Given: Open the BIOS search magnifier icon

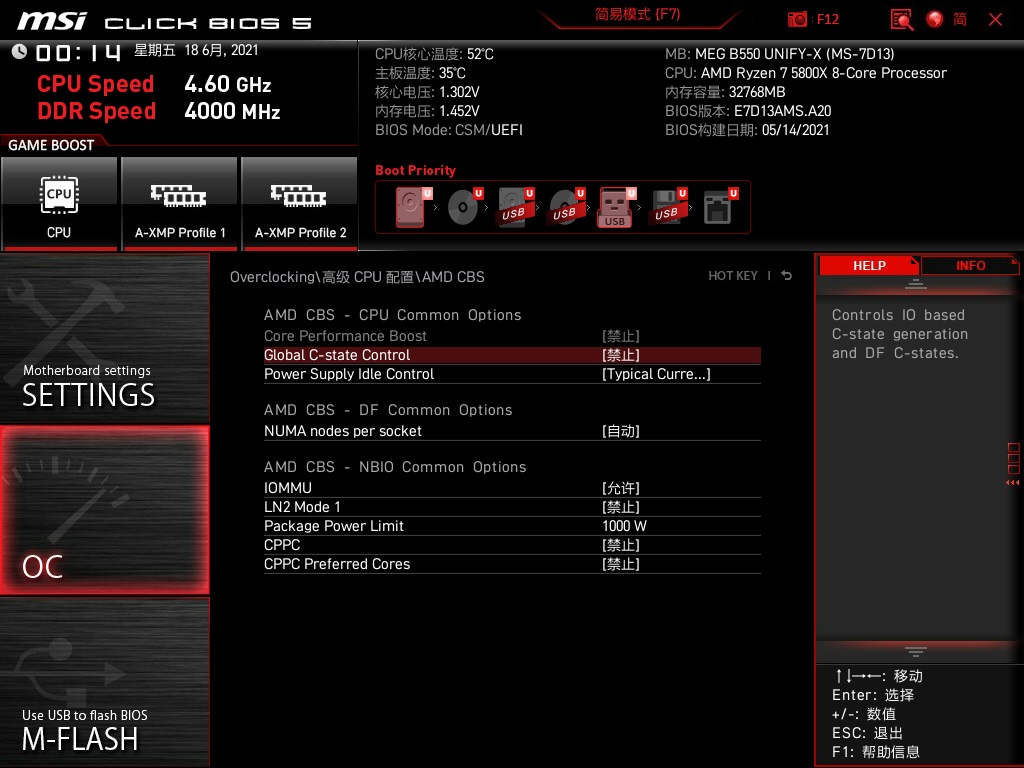Looking at the screenshot, I should point(901,19).
